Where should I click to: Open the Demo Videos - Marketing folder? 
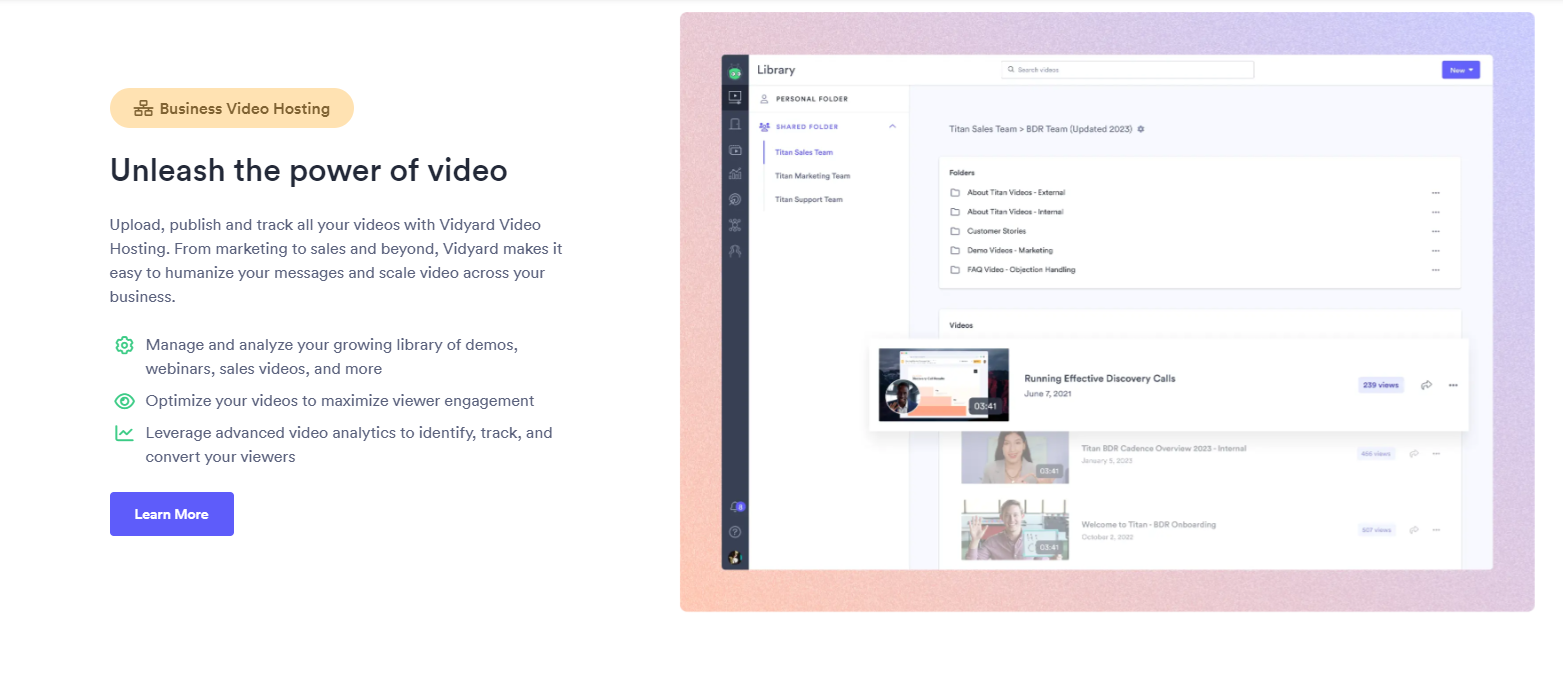click(x=1010, y=251)
